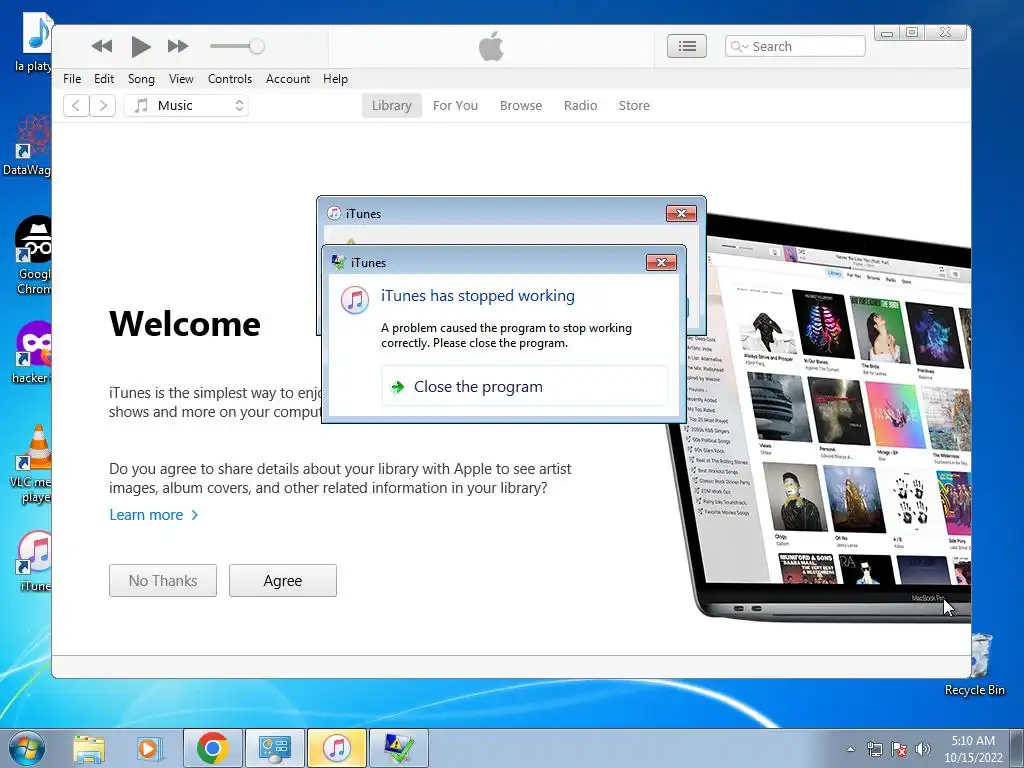Viewport: 1024px width, 768px height.
Task: Click the Agree button
Action: (283, 581)
